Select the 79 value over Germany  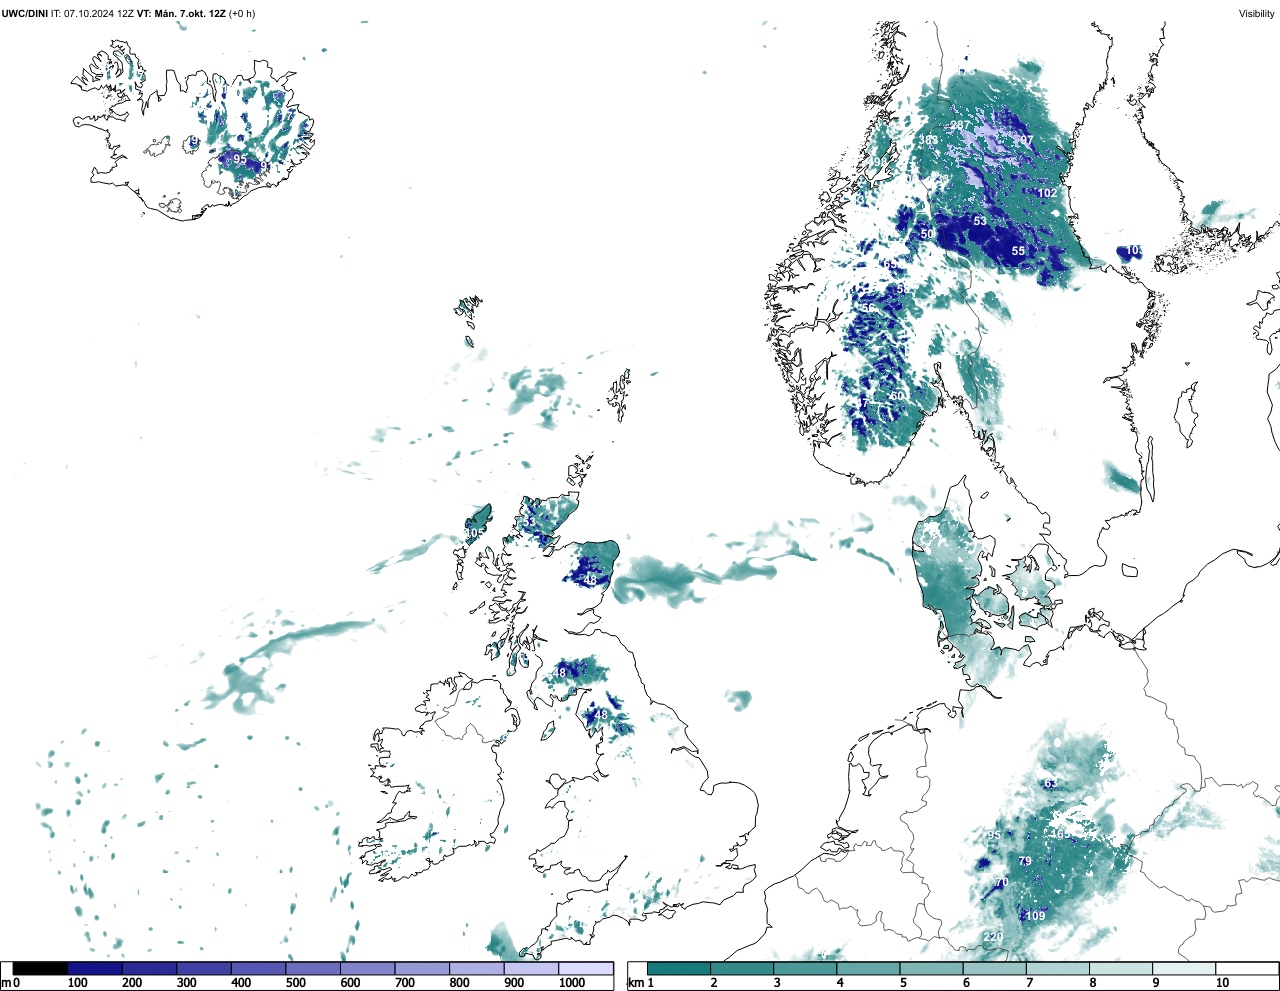pos(1025,861)
